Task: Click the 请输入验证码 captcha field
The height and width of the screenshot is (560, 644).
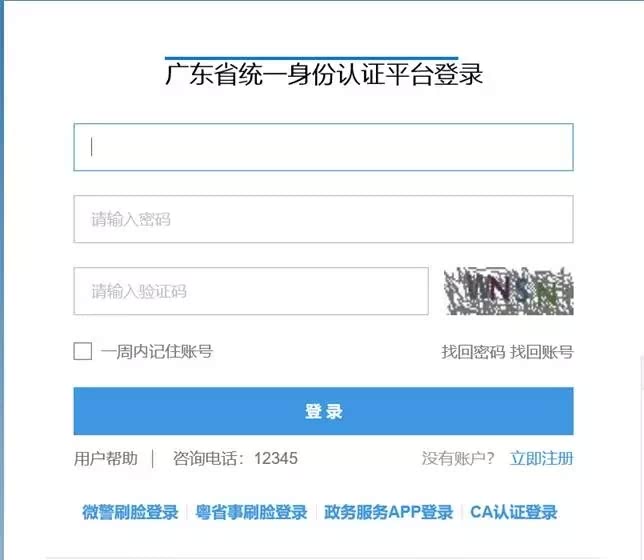Action: (251, 291)
